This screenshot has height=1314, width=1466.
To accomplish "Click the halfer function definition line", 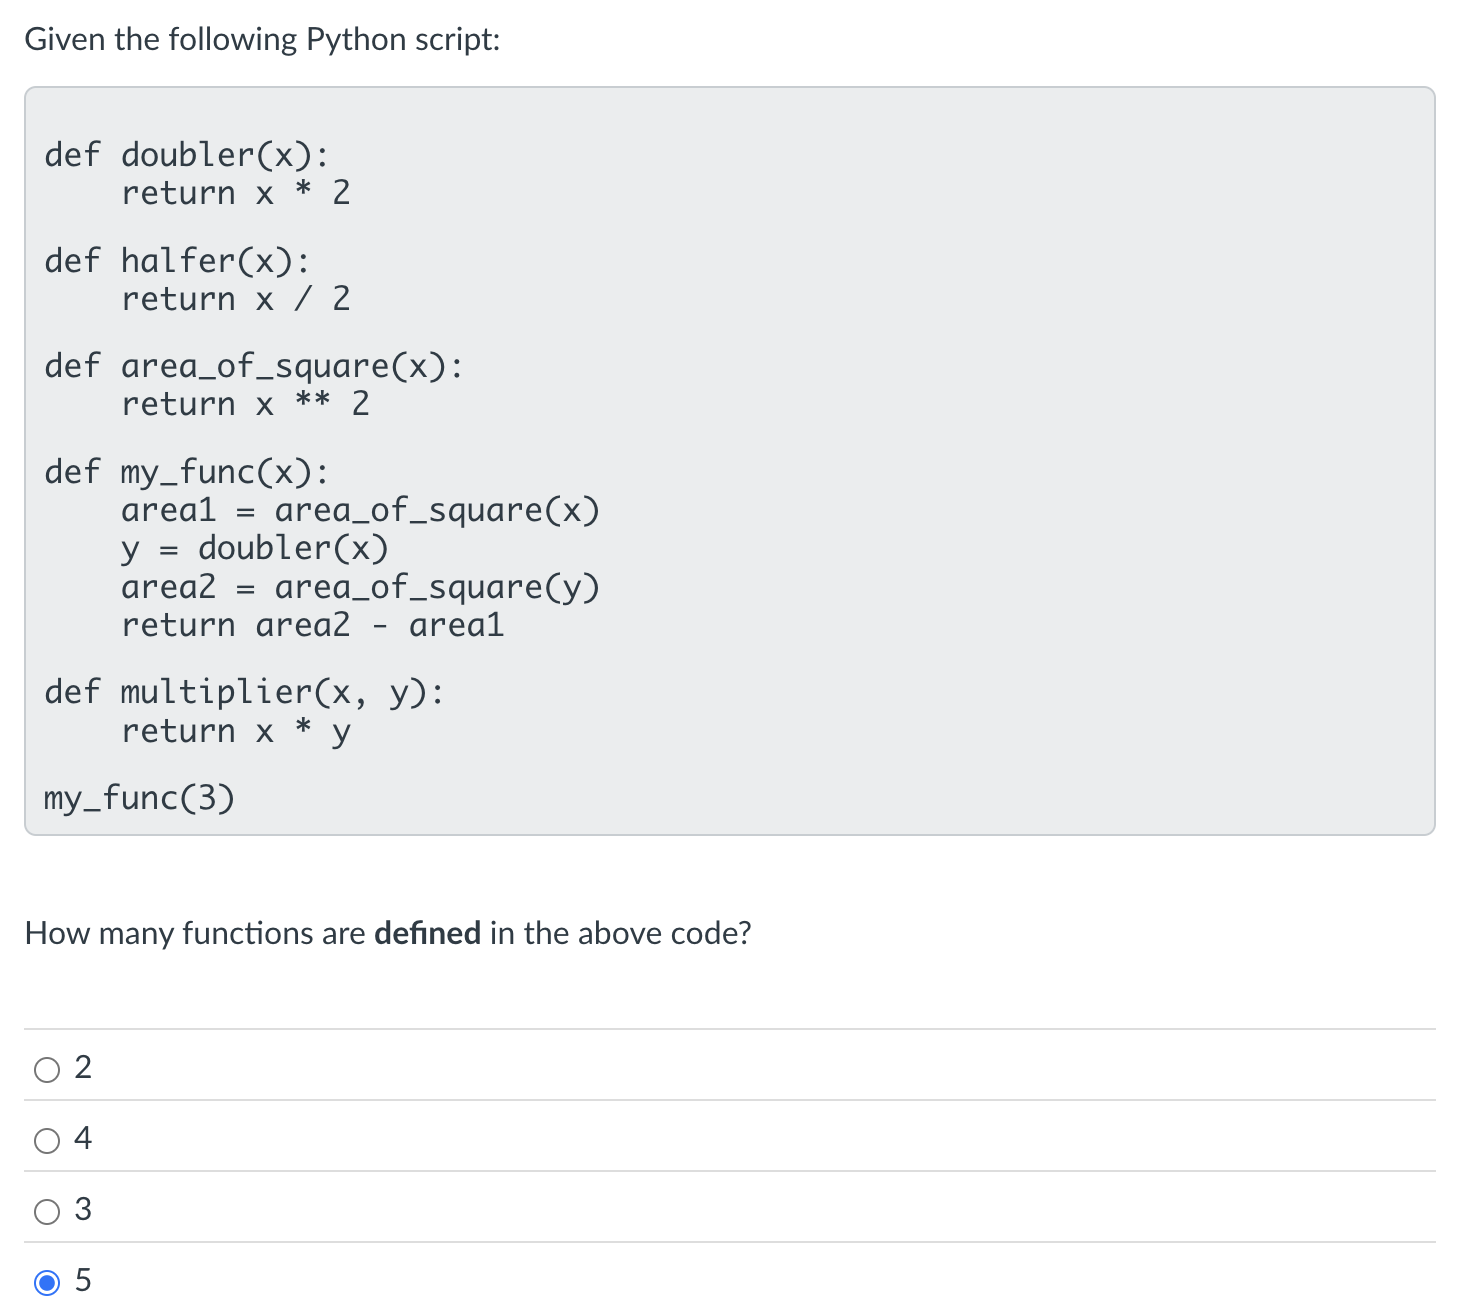I will [x=176, y=261].
